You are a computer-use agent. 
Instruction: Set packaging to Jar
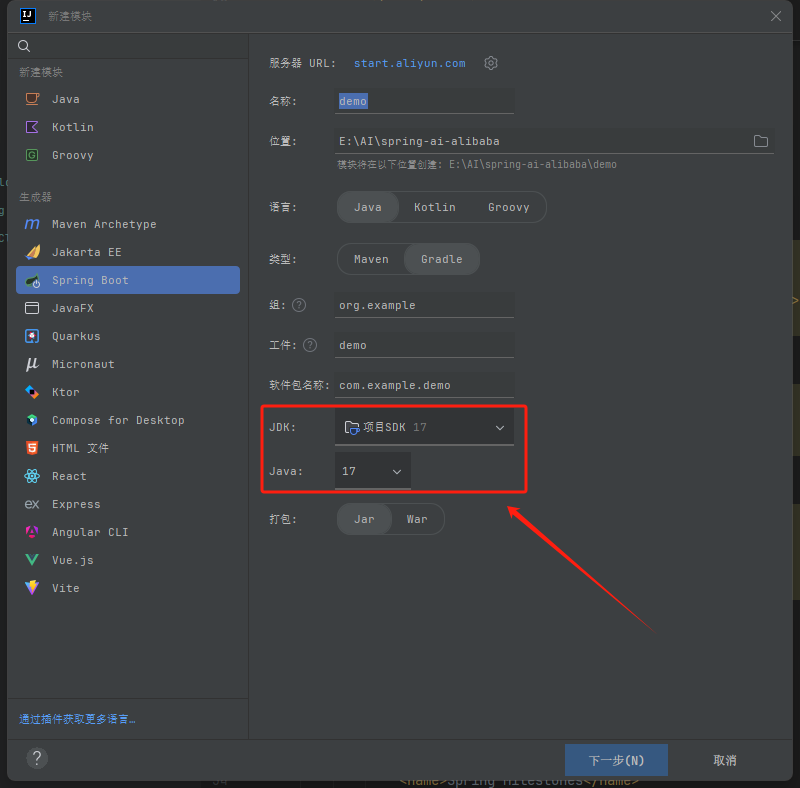tap(364, 519)
